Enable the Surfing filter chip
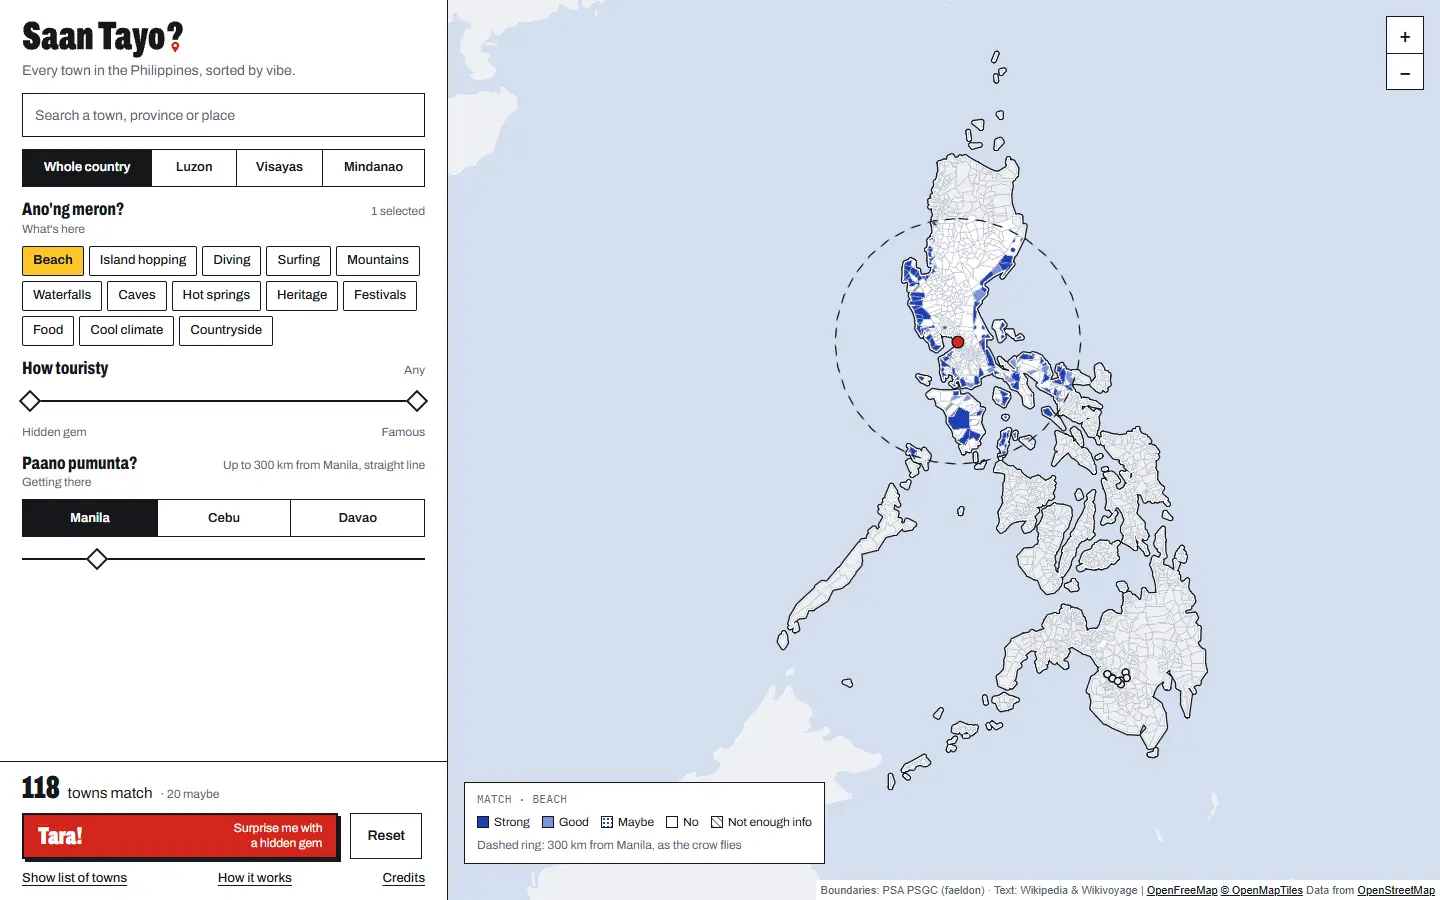This screenshot has height=900, width=1440. (x=299, y=260)
